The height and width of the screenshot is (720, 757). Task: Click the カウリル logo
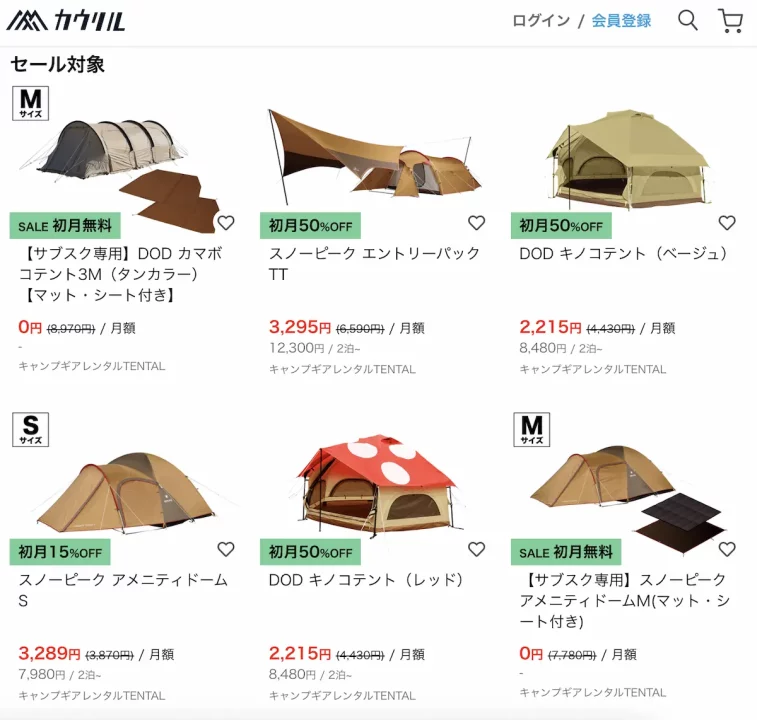pyautogui.click(x=66, y=21)
